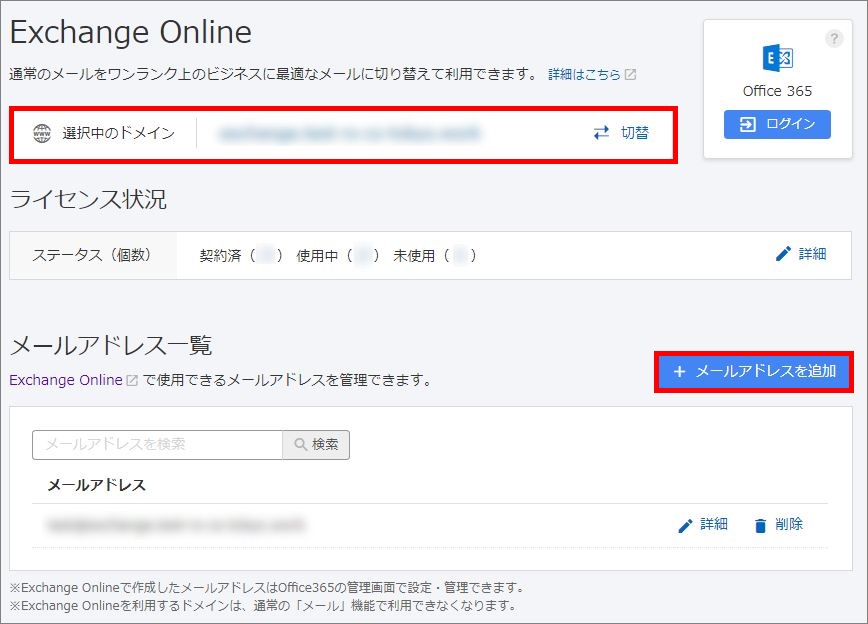Click the Office 365 label text
The height and width of the screenshot is (624, 868).
click(777, 91)
